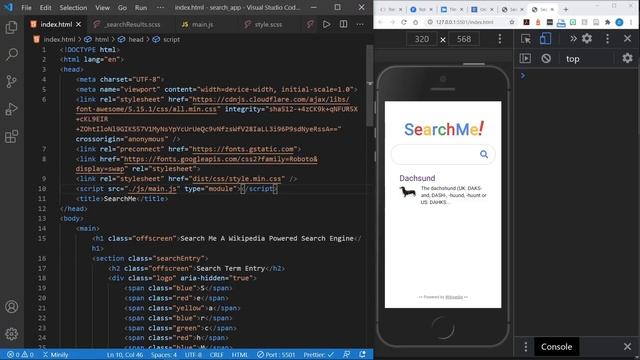Follow the ./js/main.js link in code
Viewport: 640px width, 360px height.
(x=152, y=189)
